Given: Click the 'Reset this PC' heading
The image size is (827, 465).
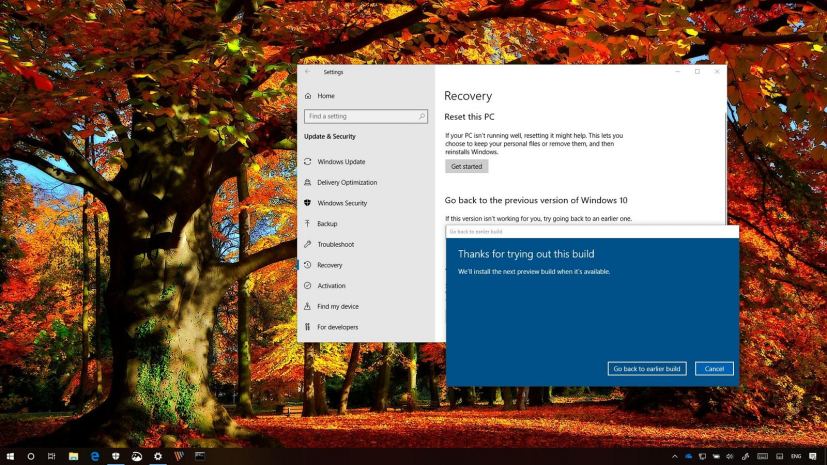Looking at the screenshot, I should (469, 117).
